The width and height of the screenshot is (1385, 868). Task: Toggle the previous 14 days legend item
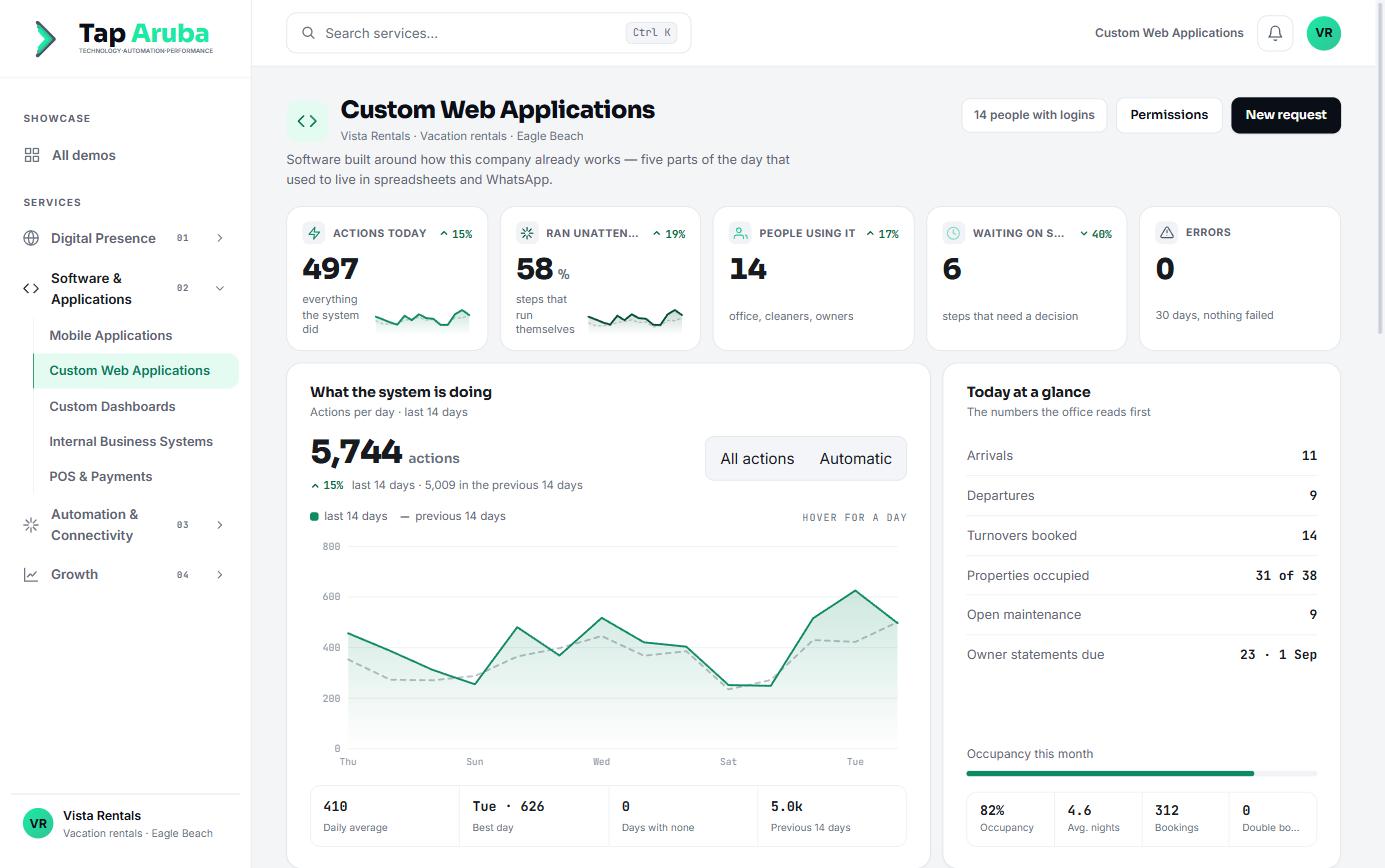click(453, 516)
